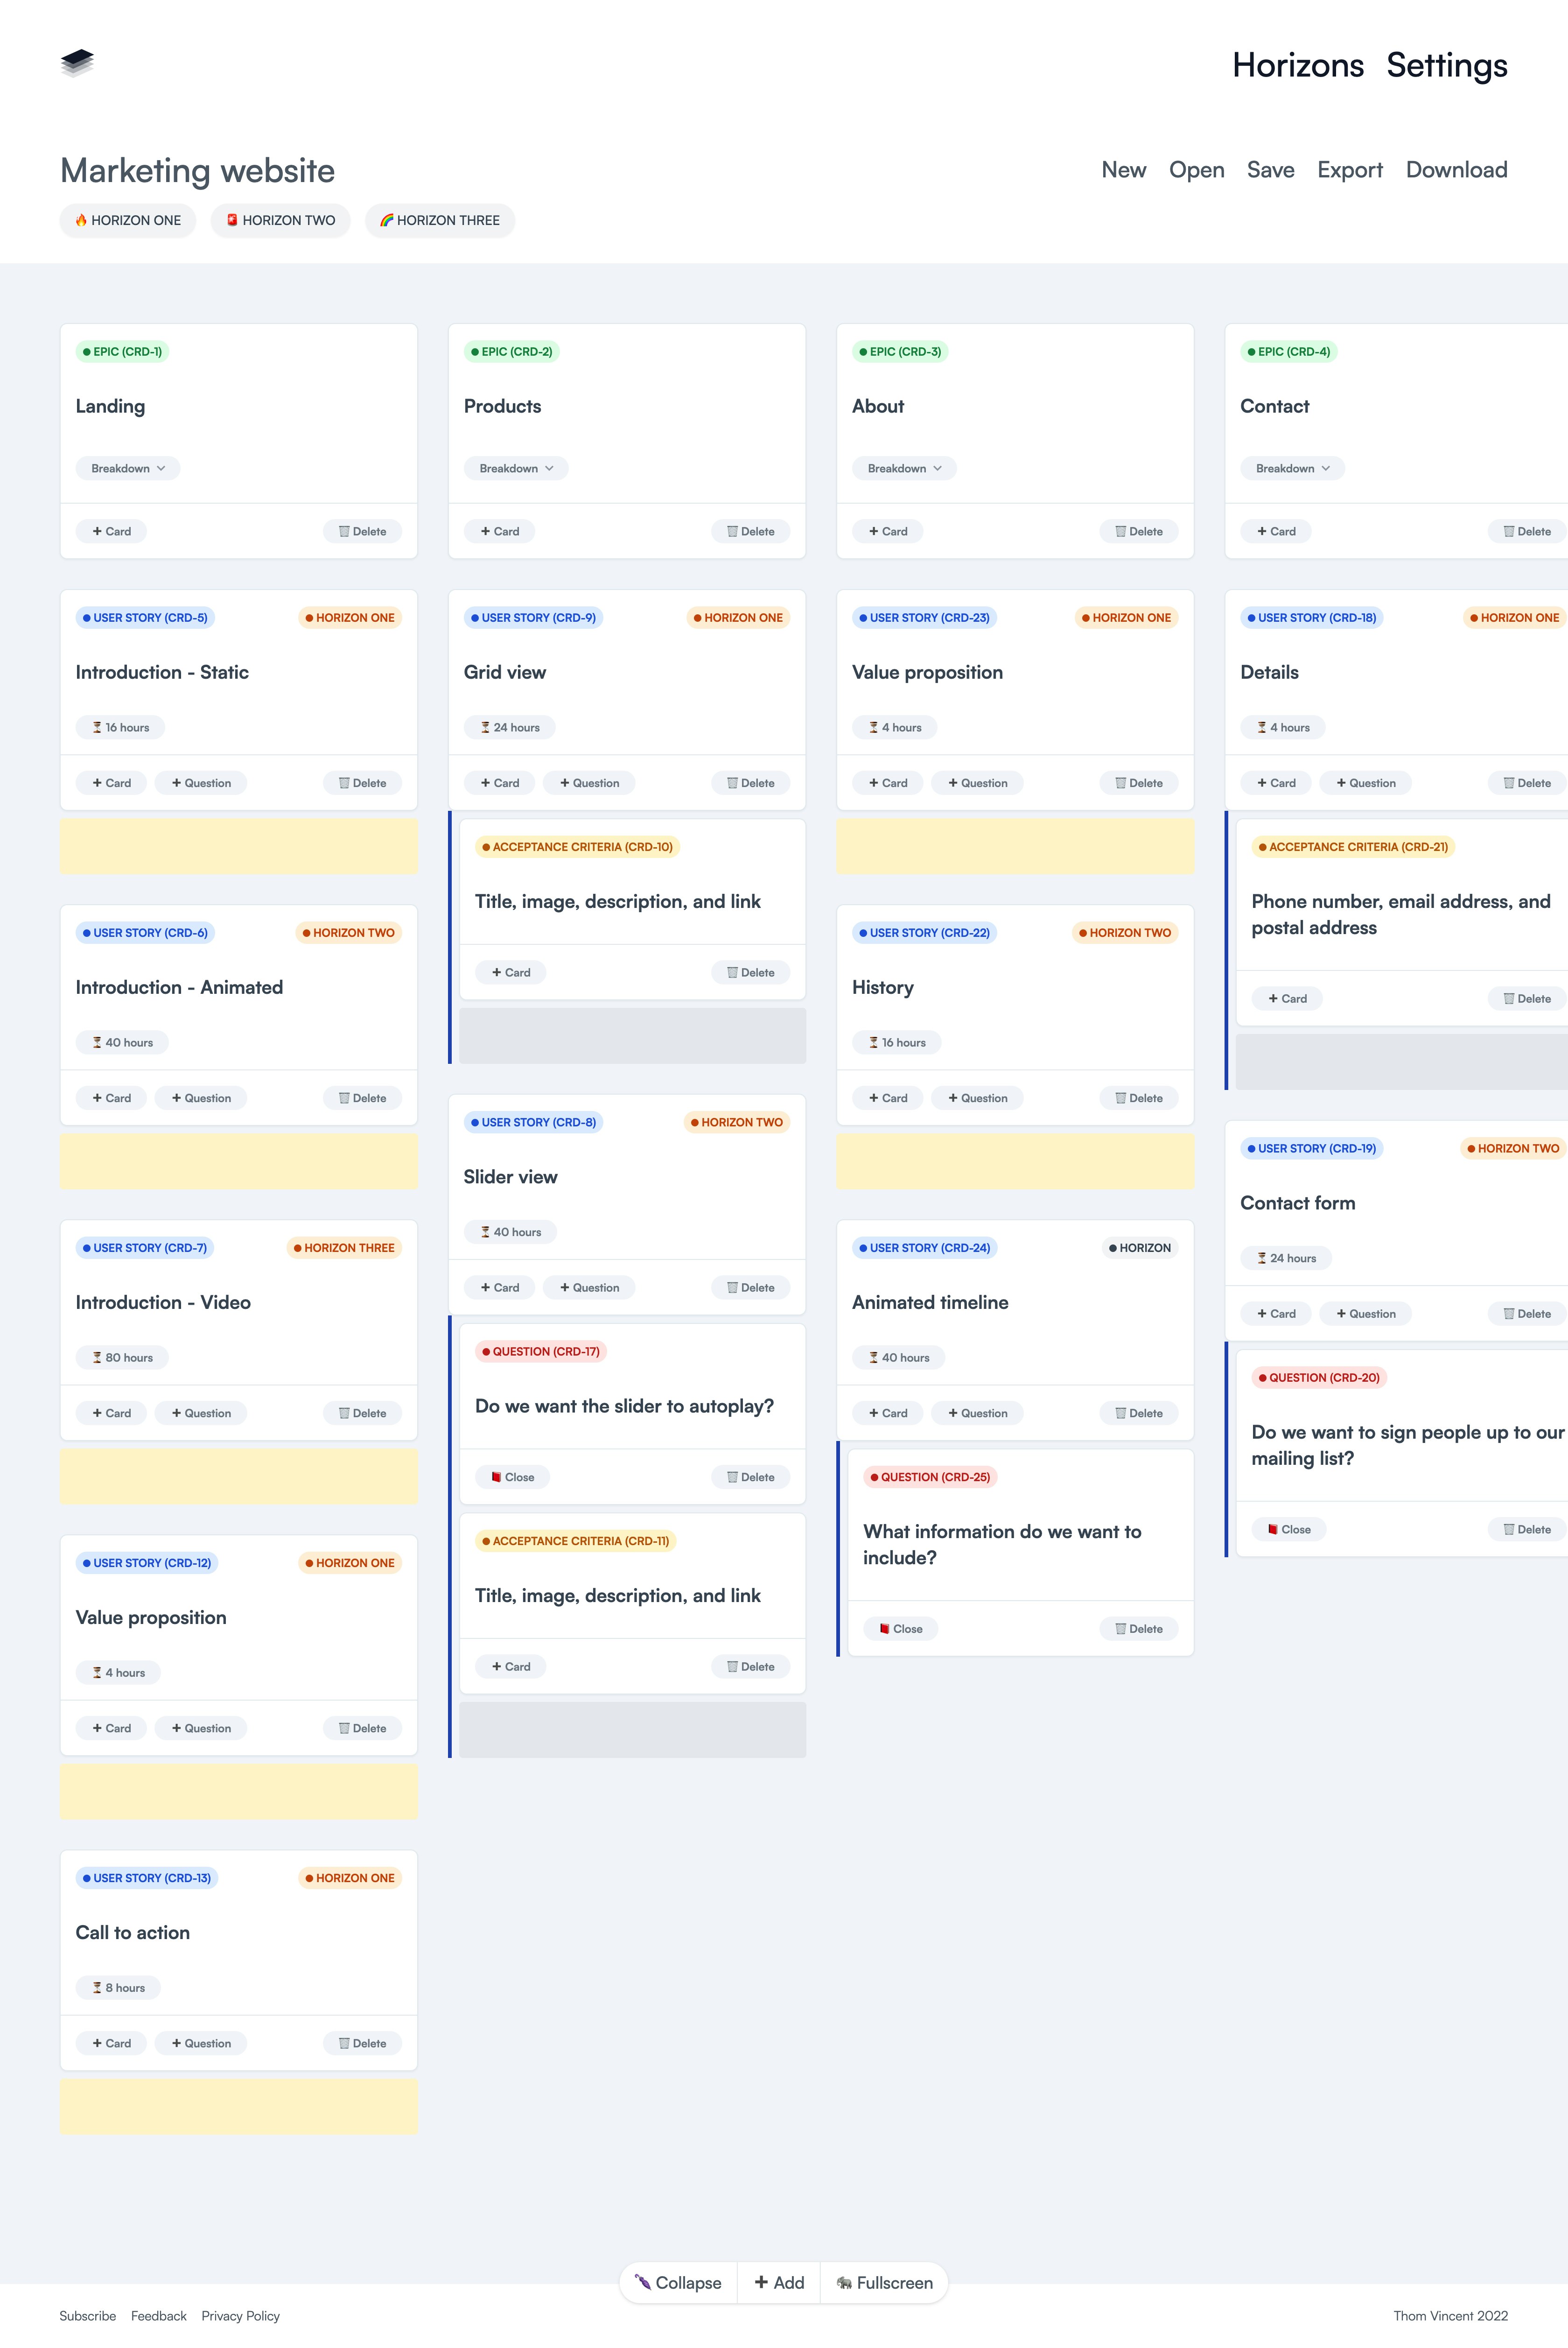Add a card under acceptance criteria CRD-11
Viewport: 1568px width, 2348px height.
pyautogui.click(x=510, y=1666)
